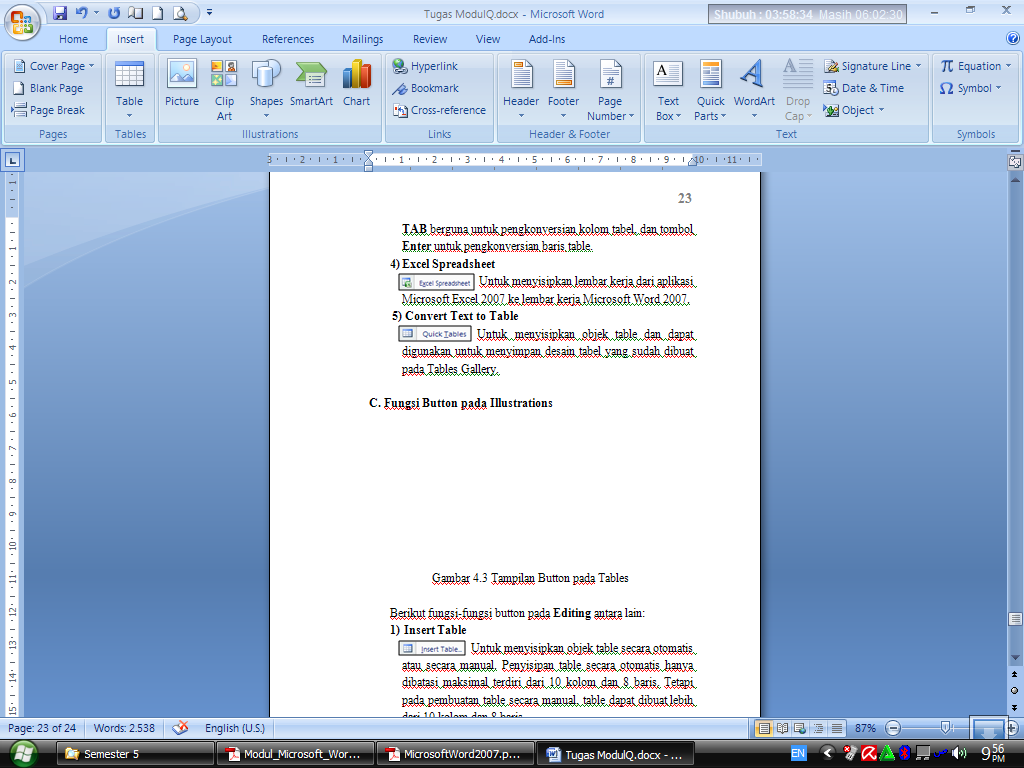Image resolution: width=1024 pixels, height=768 pixels.
Task: Toggle the ruler view button above scrollbar
Action: point(1015,161)
